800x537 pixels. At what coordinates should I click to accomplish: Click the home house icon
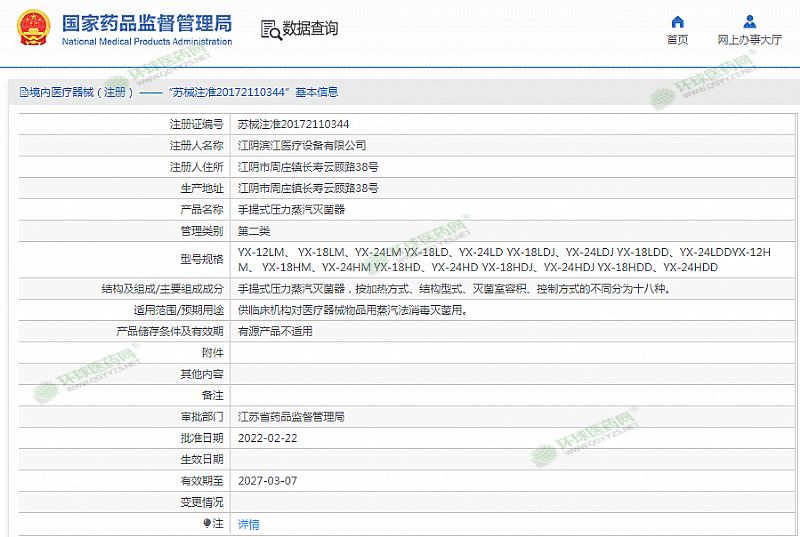pos(677,22)
